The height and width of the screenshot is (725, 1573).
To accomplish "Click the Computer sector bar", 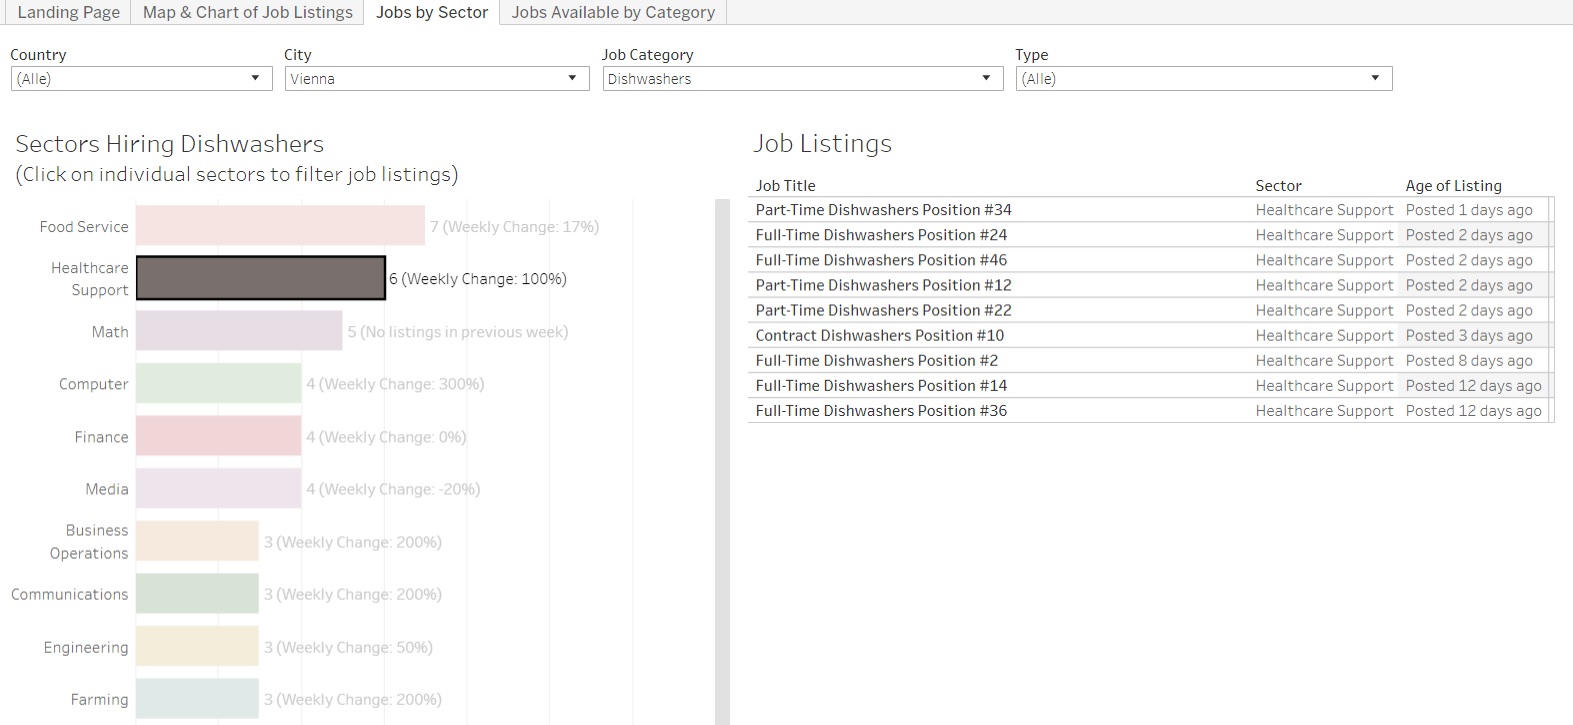I will [x=218, y=383].
